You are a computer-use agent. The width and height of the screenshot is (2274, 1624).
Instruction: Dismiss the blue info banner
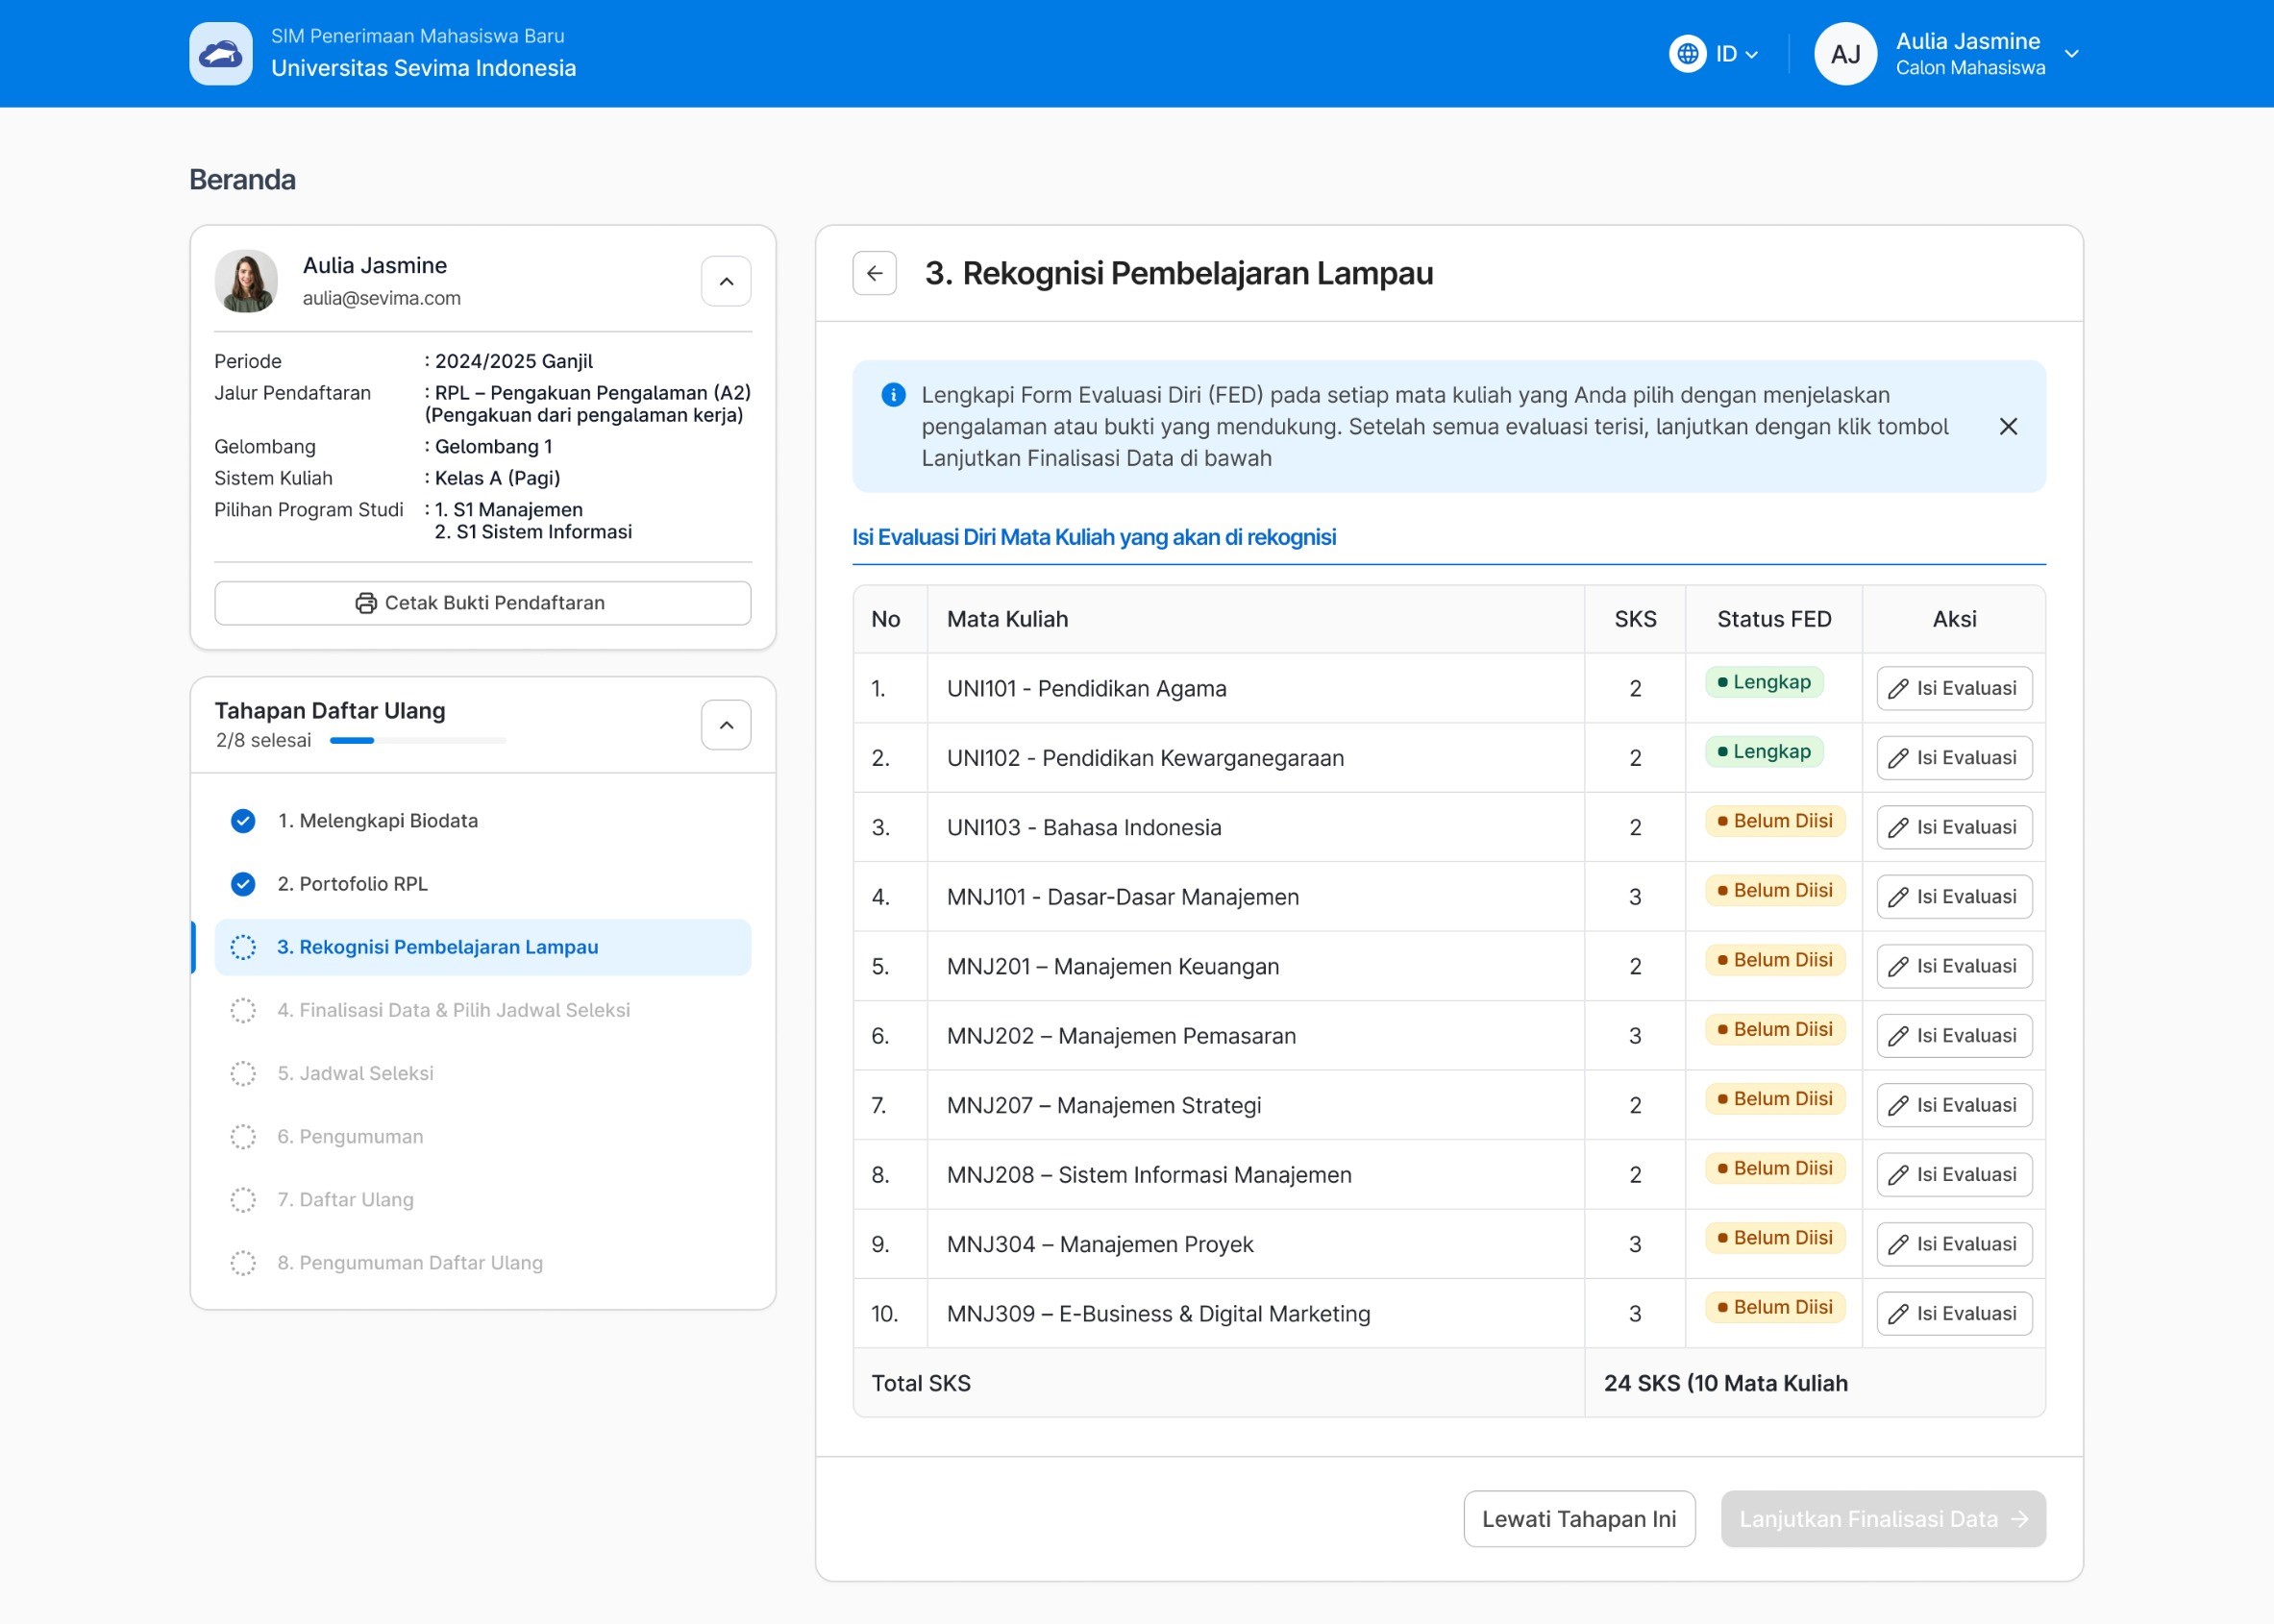(2007, 427)
